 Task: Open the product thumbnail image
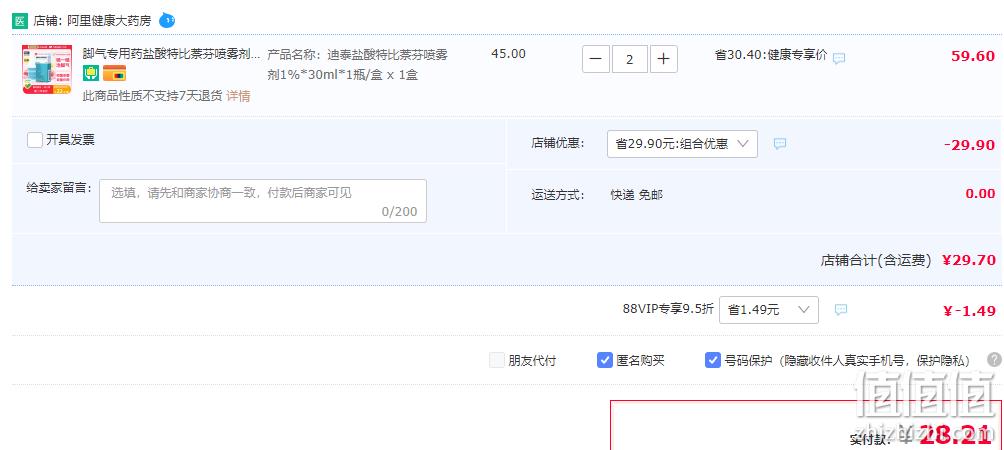[x=47, y=69]
